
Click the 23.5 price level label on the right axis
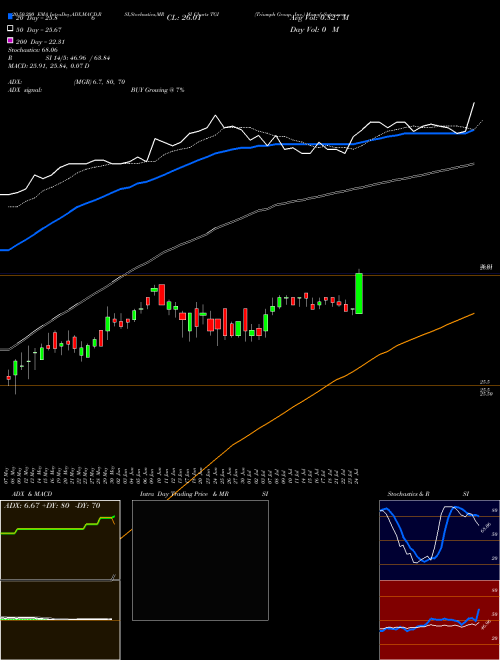click(485, 382)
